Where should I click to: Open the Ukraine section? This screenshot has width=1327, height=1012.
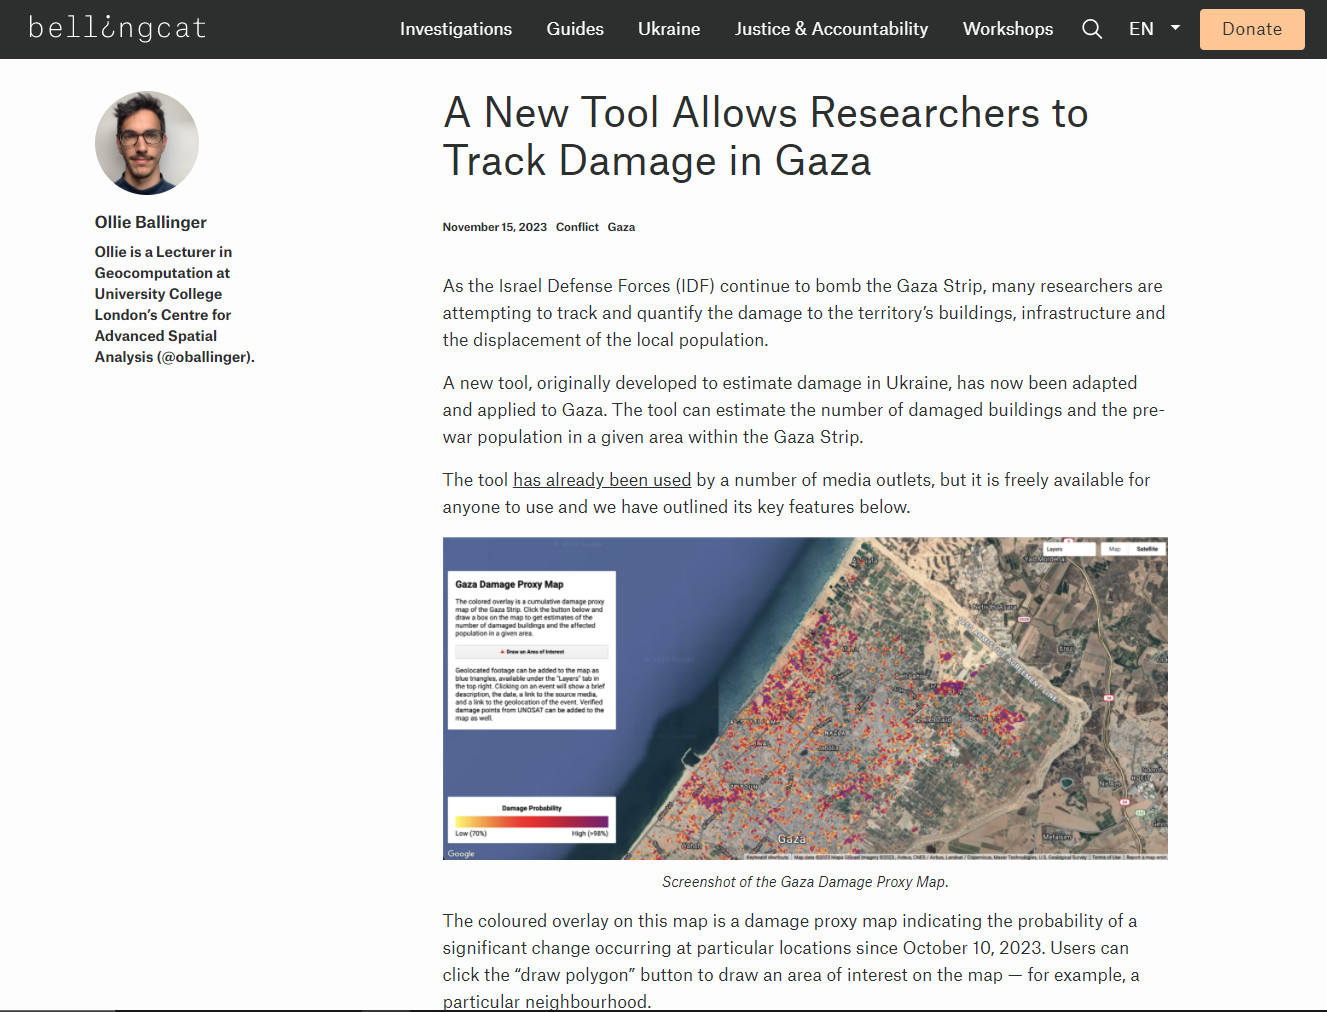tap(669, 29)
